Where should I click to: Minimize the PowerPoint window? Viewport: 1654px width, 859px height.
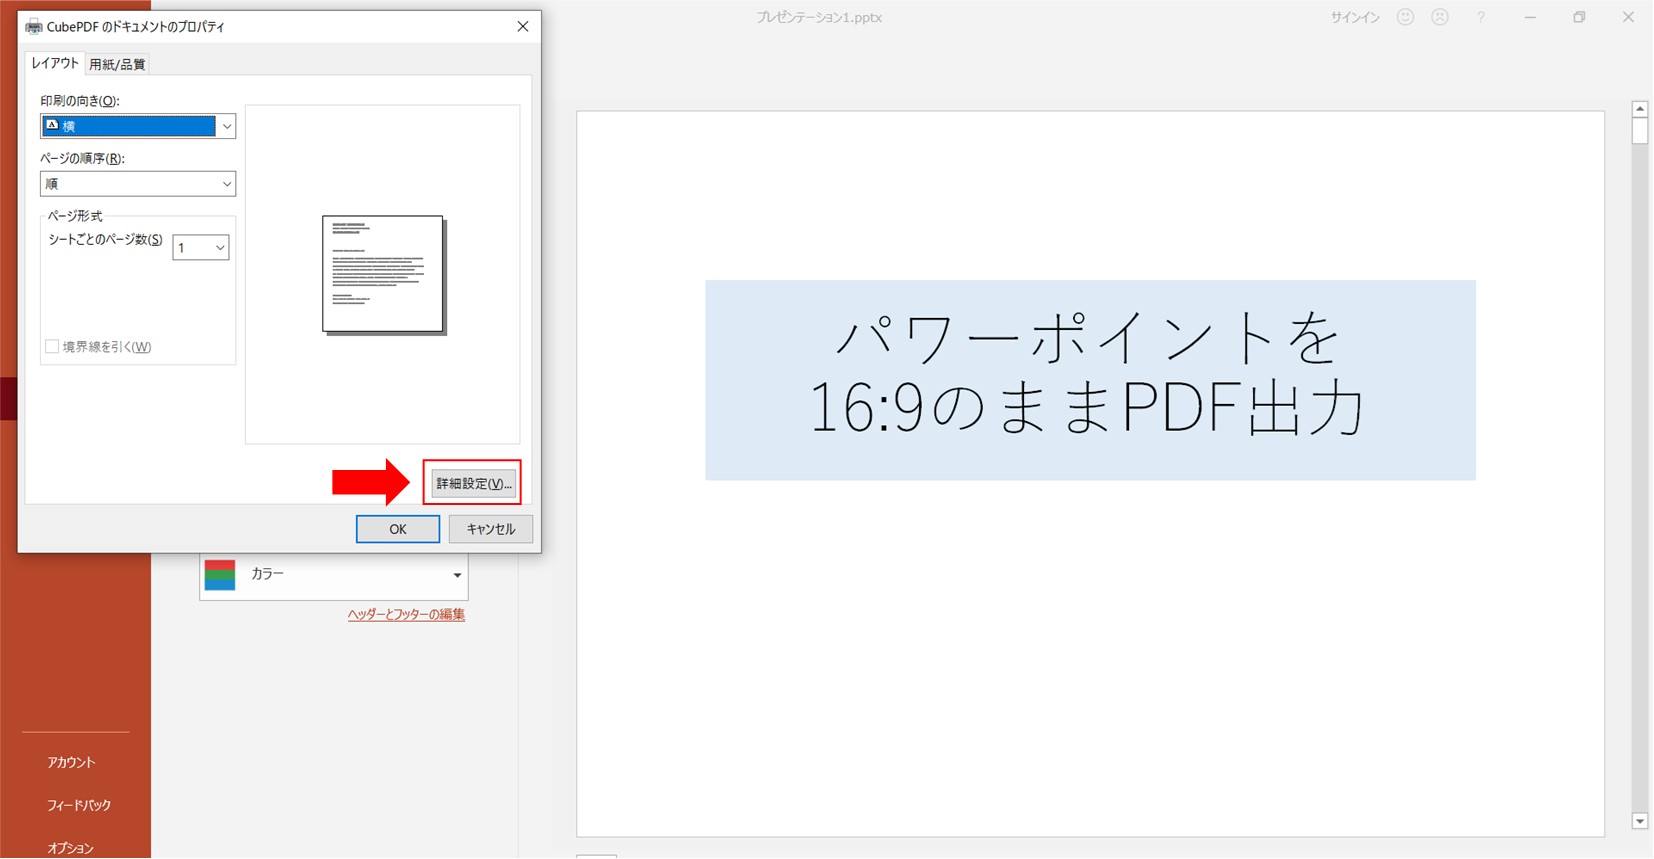(1530, 17)
